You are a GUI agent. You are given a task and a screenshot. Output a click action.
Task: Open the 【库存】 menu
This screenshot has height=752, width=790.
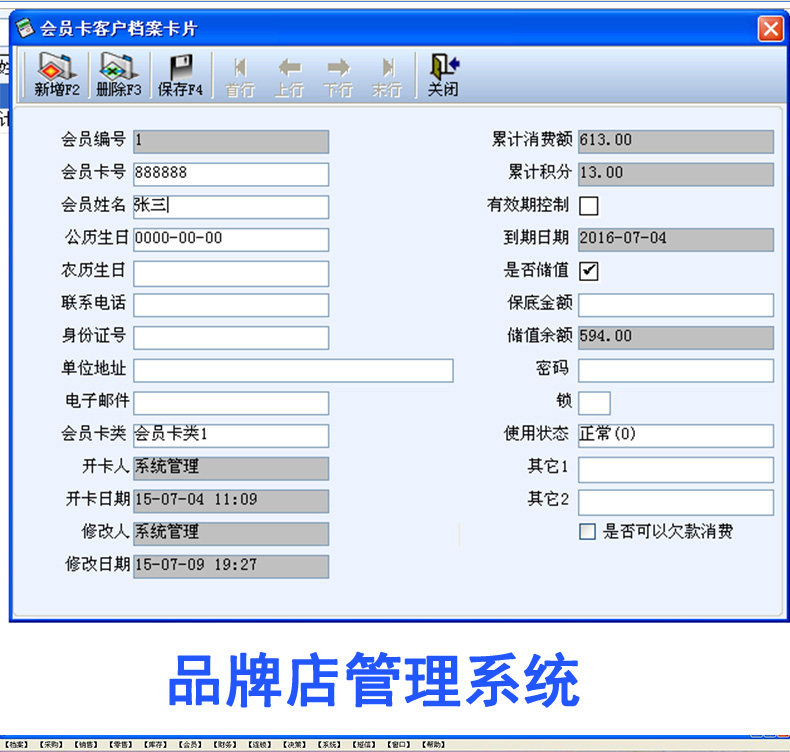point(156,744)
